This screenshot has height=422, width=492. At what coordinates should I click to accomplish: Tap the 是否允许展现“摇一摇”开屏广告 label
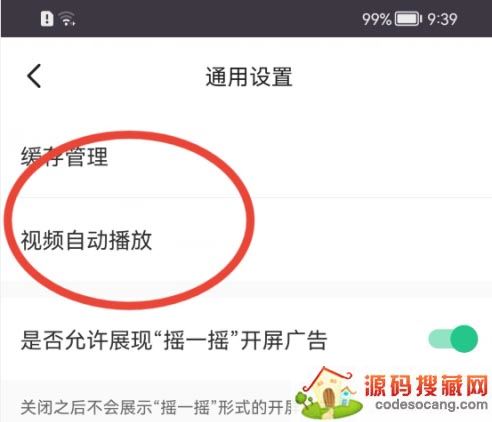coord(174,340)
